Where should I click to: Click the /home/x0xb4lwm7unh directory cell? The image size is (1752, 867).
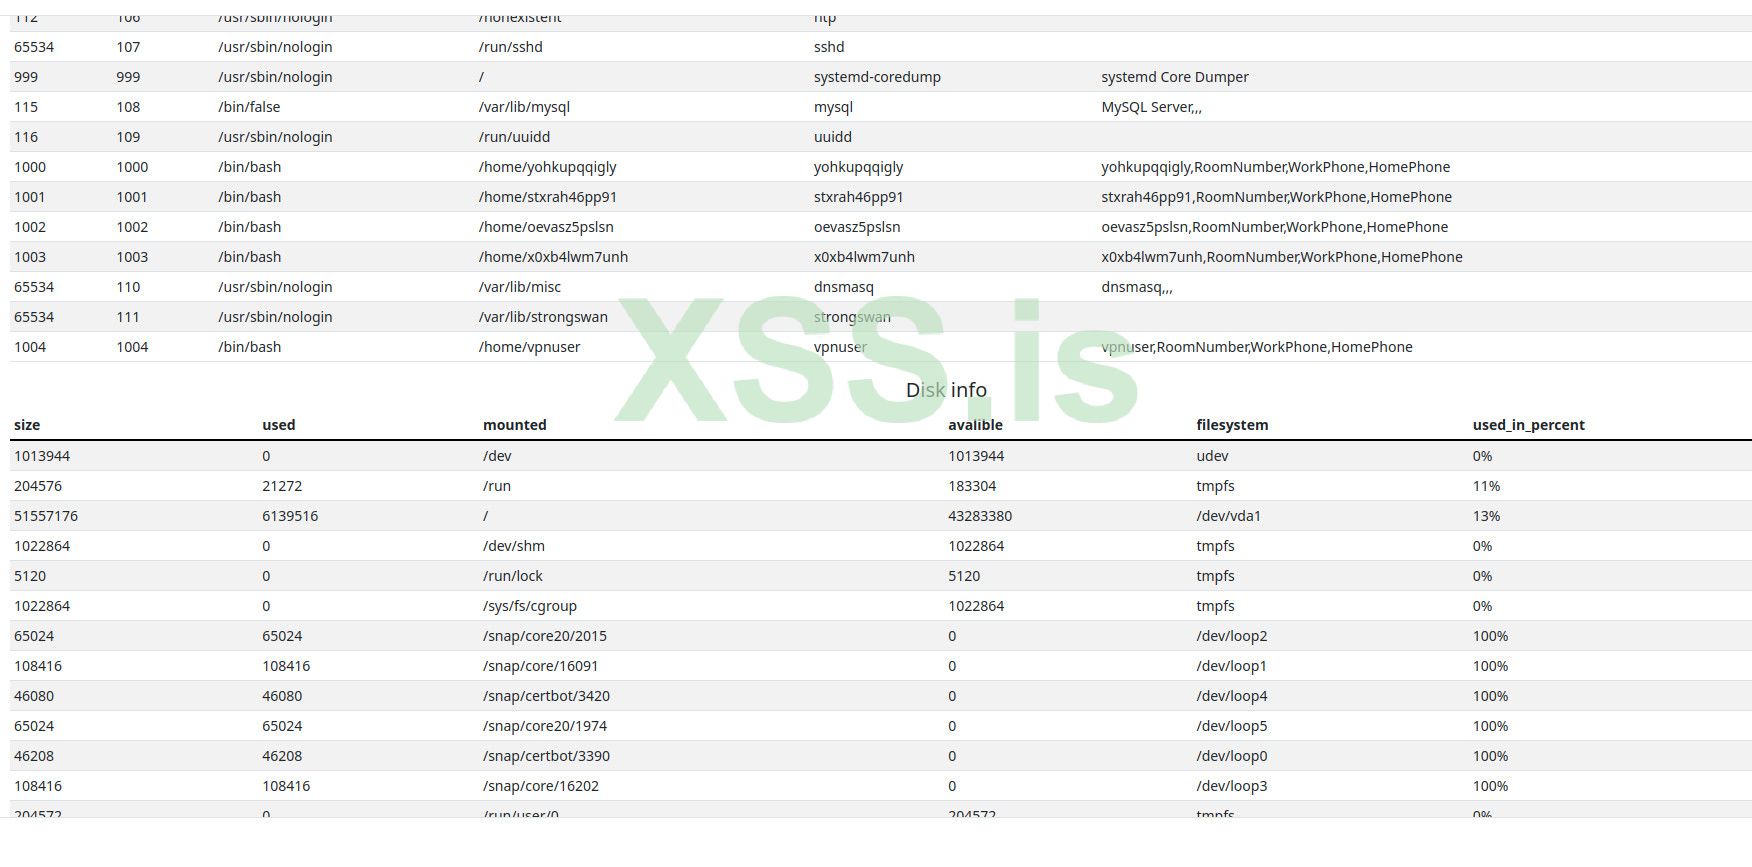pos(553,257)
